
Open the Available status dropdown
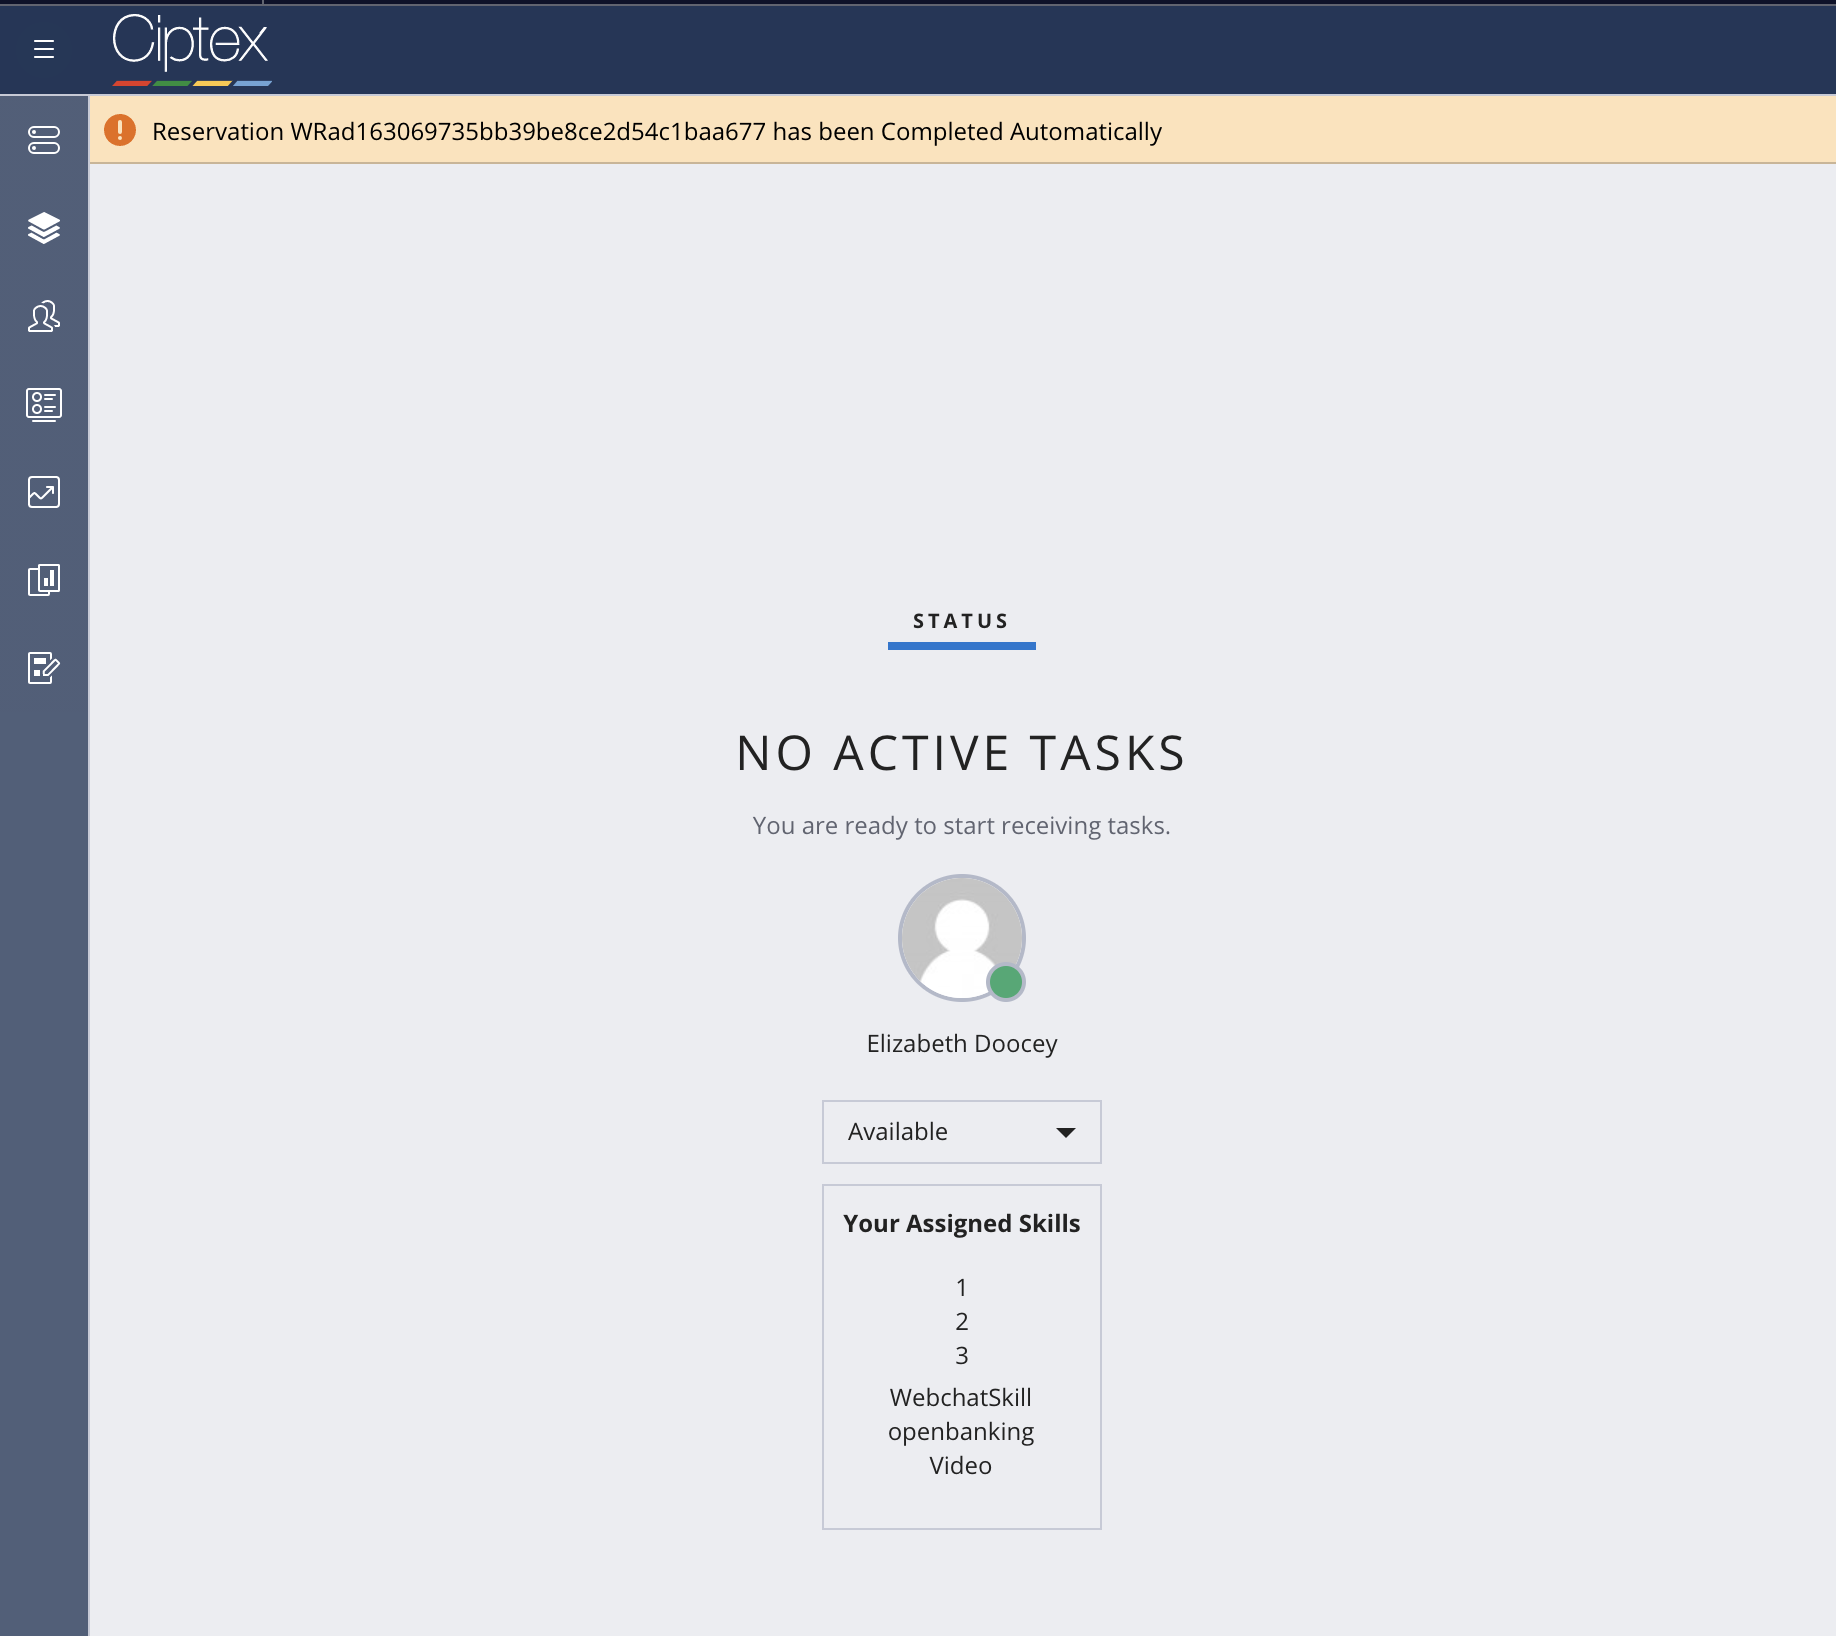(962, 1132)
